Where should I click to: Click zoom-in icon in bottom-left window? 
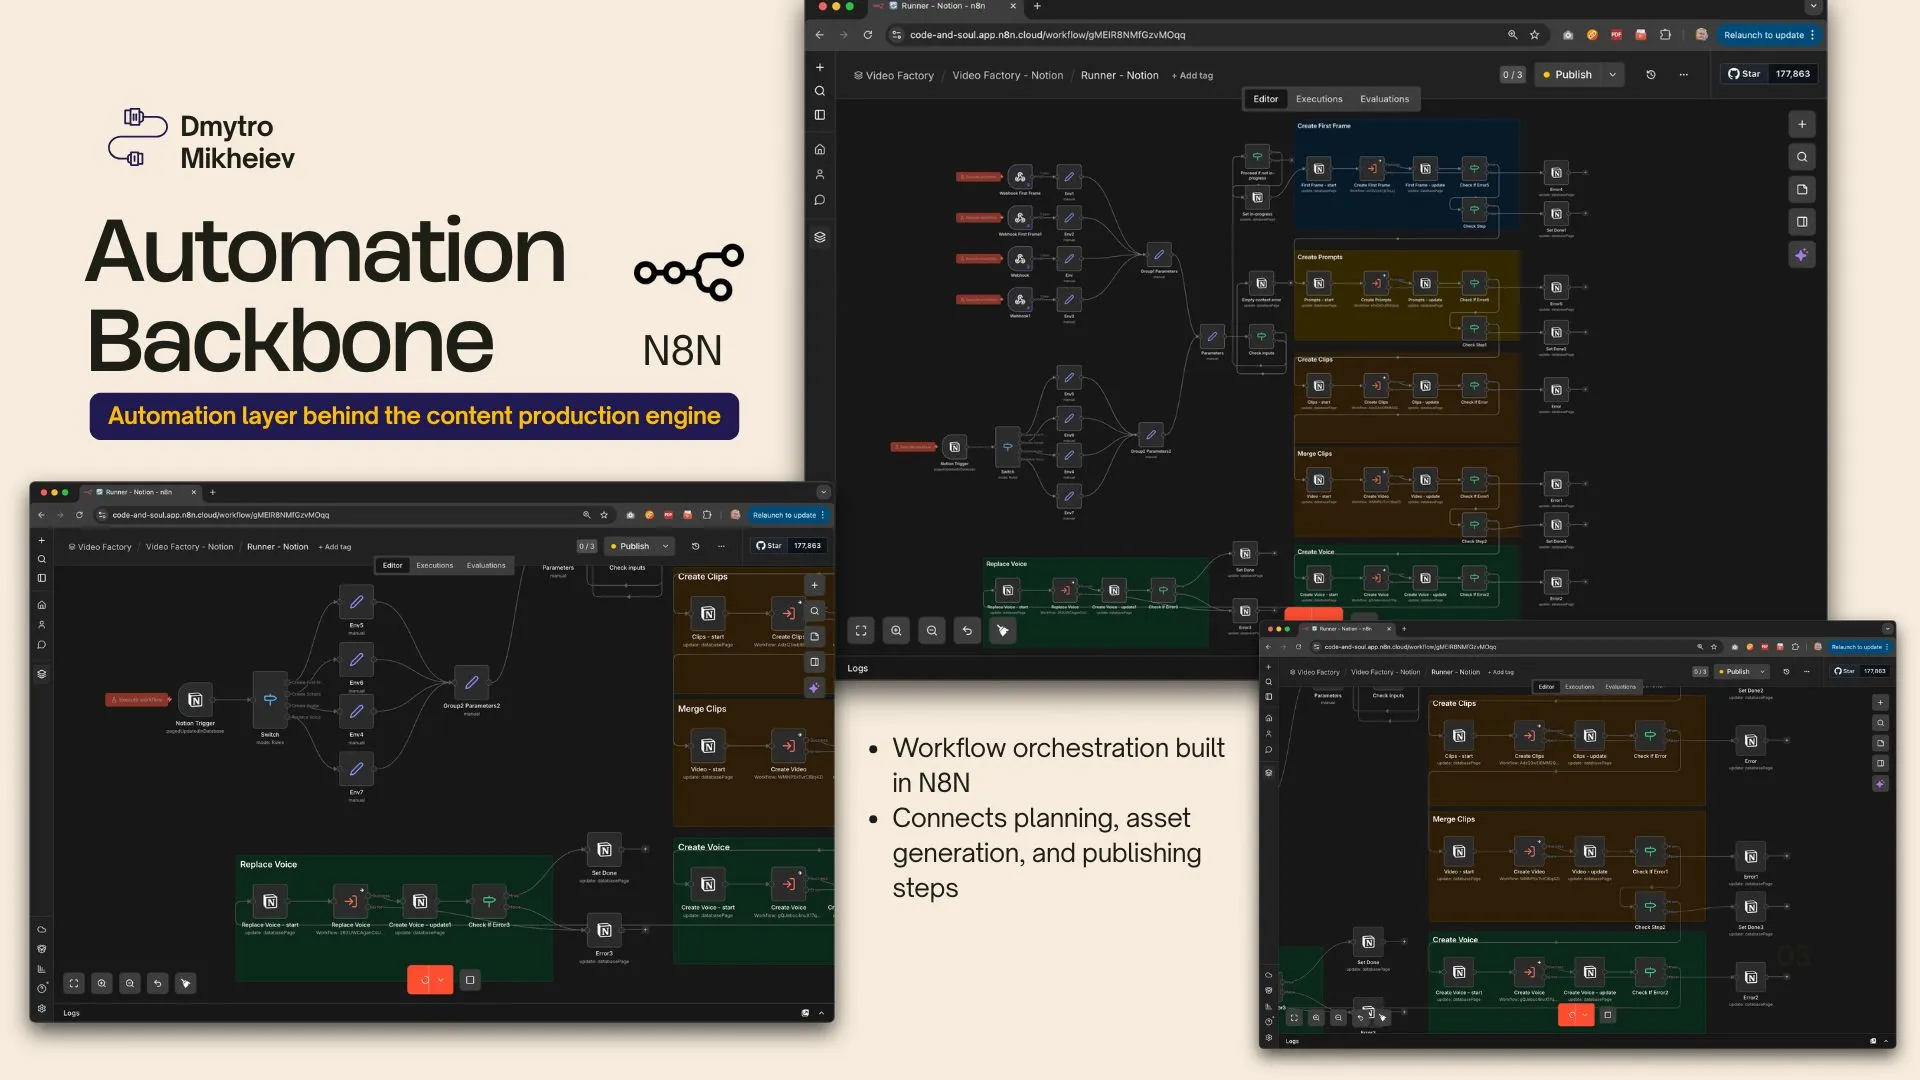[x=102, y=984]
